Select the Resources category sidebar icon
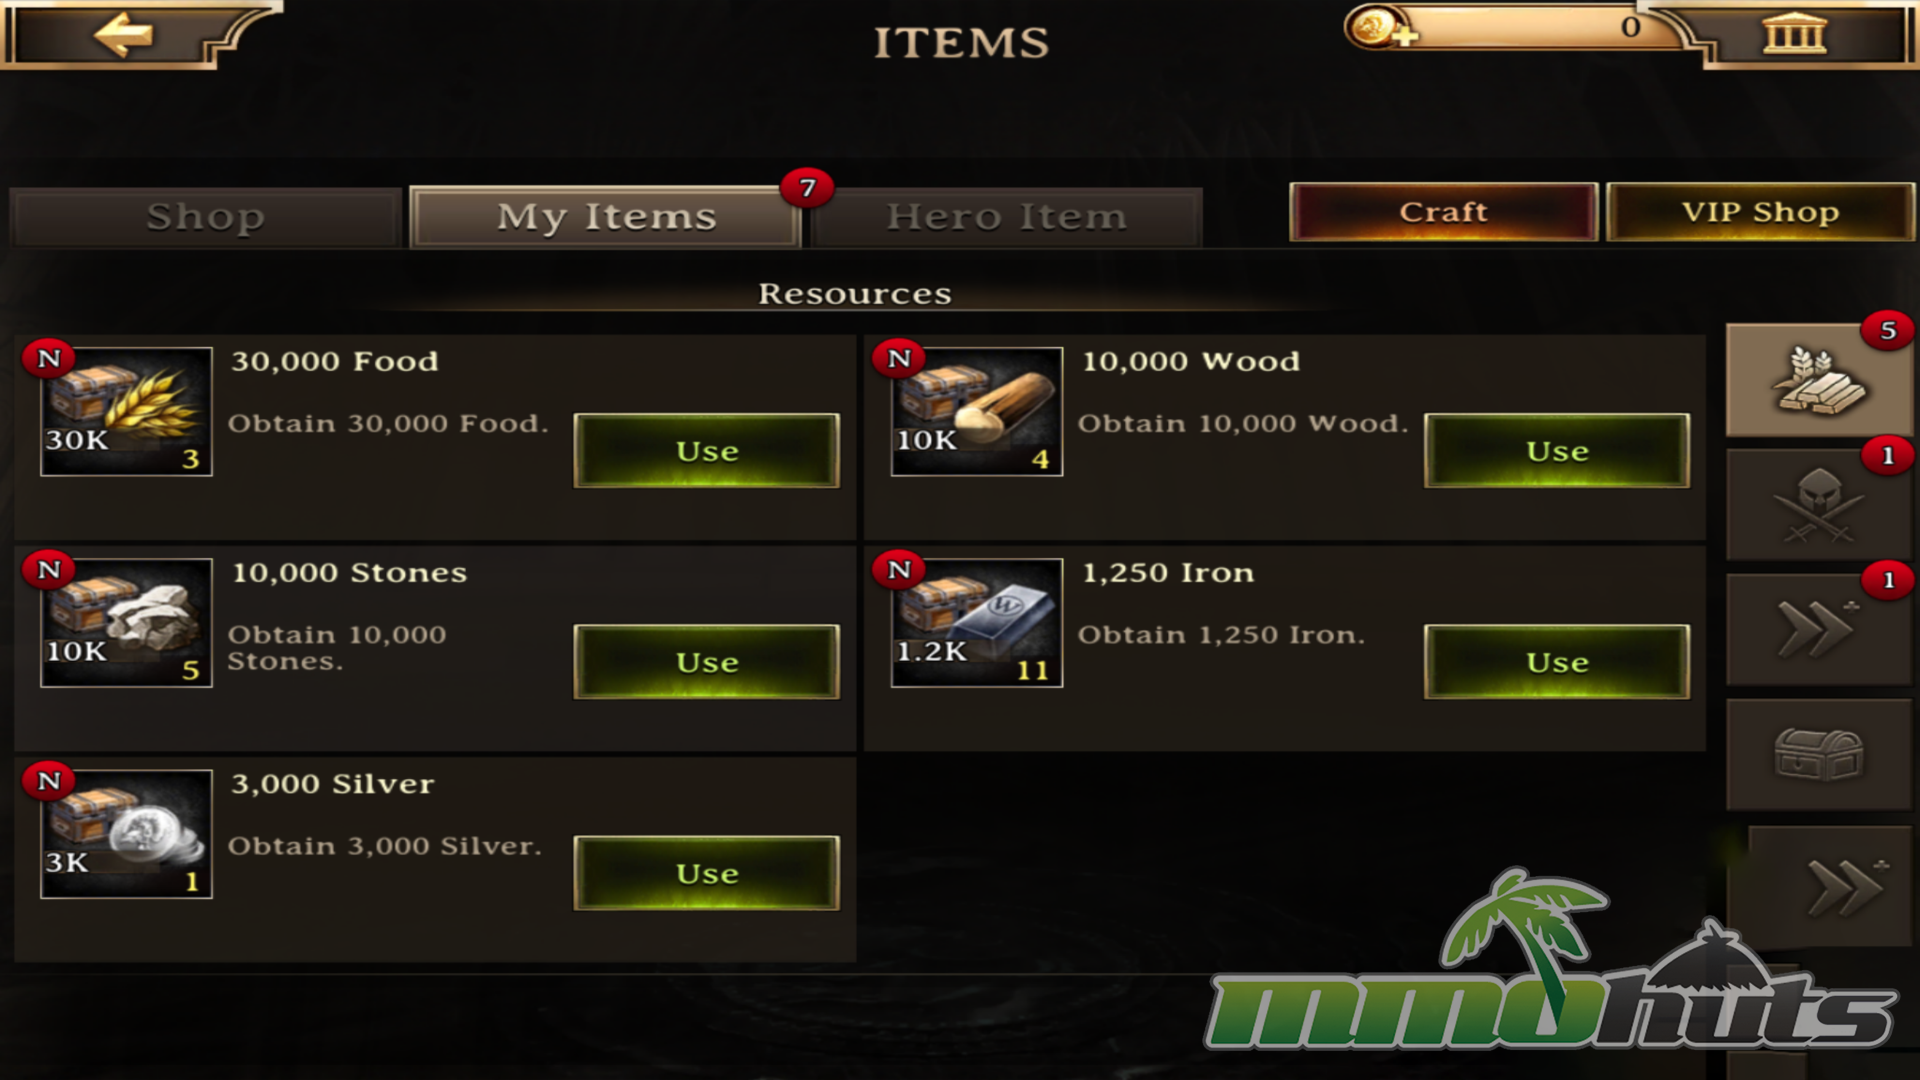1920x1080 pixels. [x=1819, y=380]
